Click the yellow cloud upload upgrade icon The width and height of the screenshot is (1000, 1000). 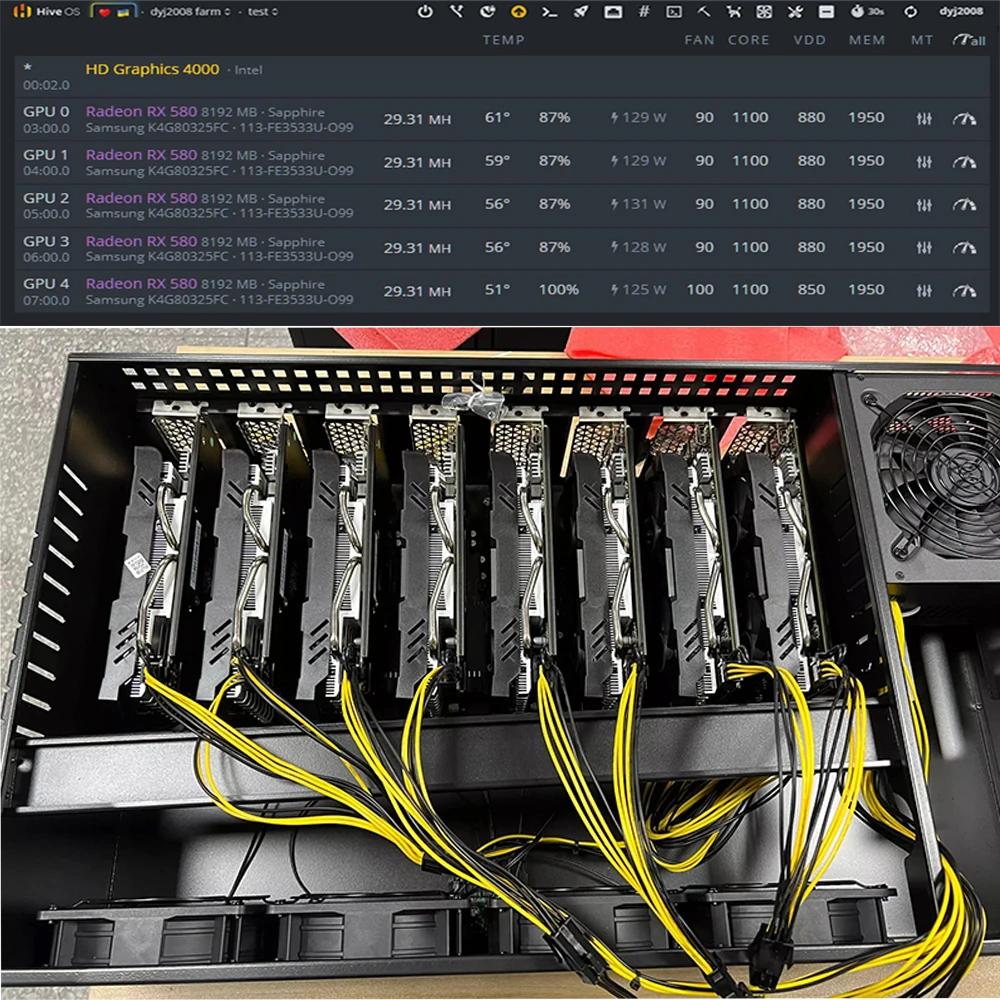point(519,11)
